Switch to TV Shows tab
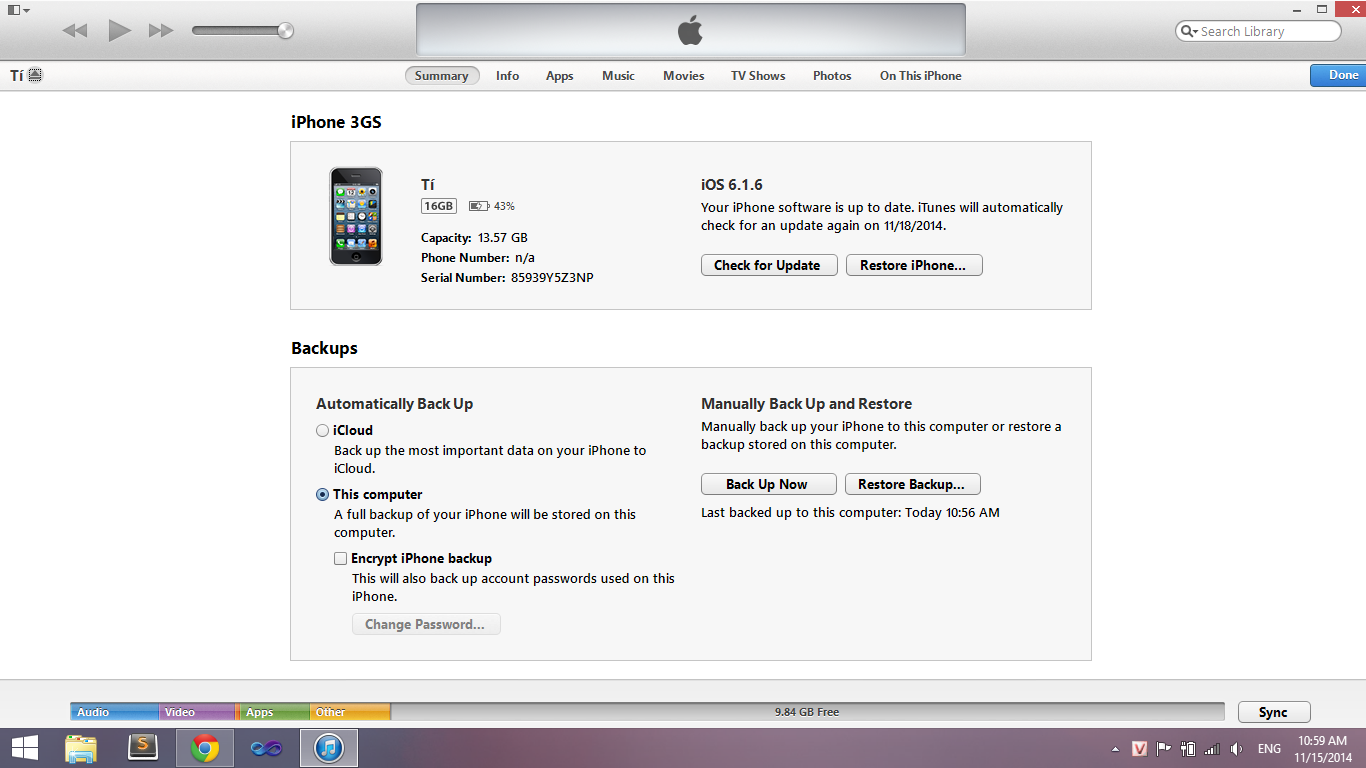This screenshot has height=768, width=1366. coord(758,76)
